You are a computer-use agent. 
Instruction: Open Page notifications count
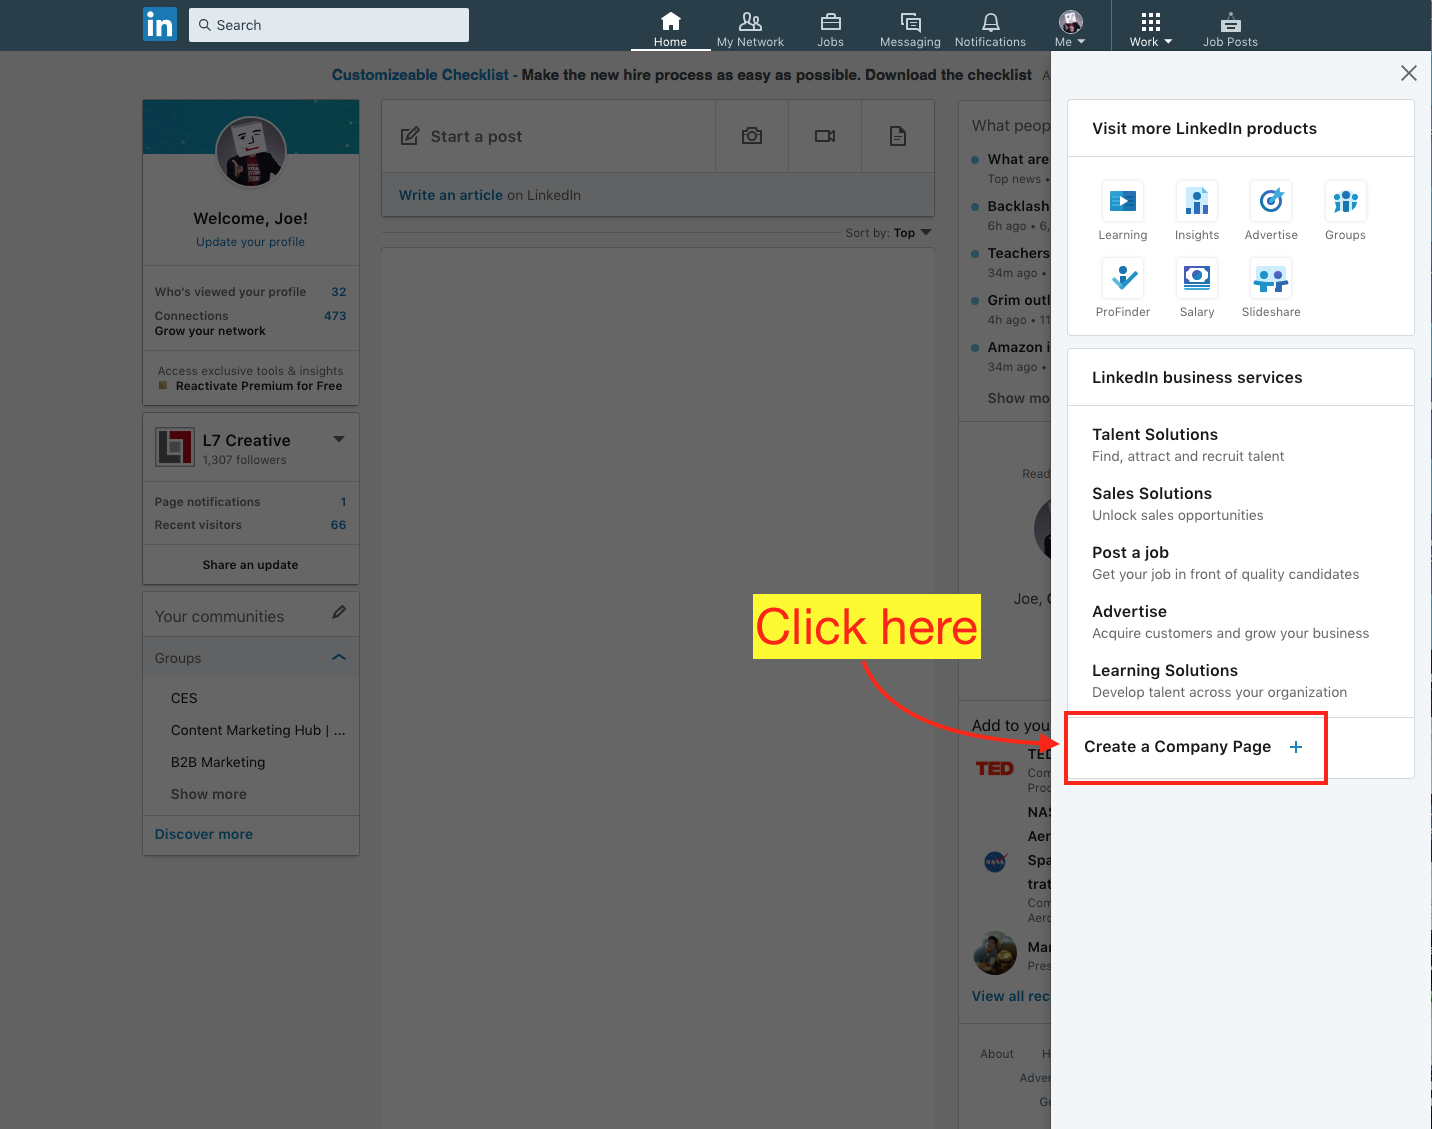[250, 502]
